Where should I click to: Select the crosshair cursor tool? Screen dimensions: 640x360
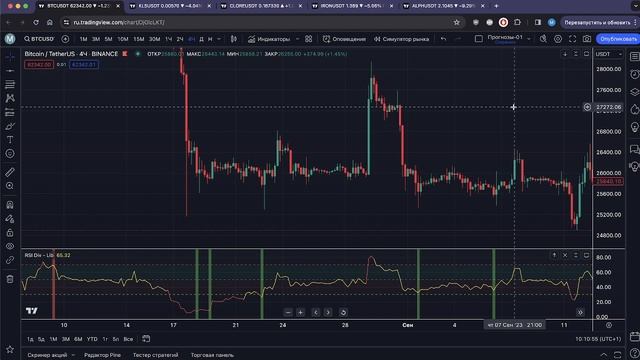pyautogui.click(x=10, y=57)
